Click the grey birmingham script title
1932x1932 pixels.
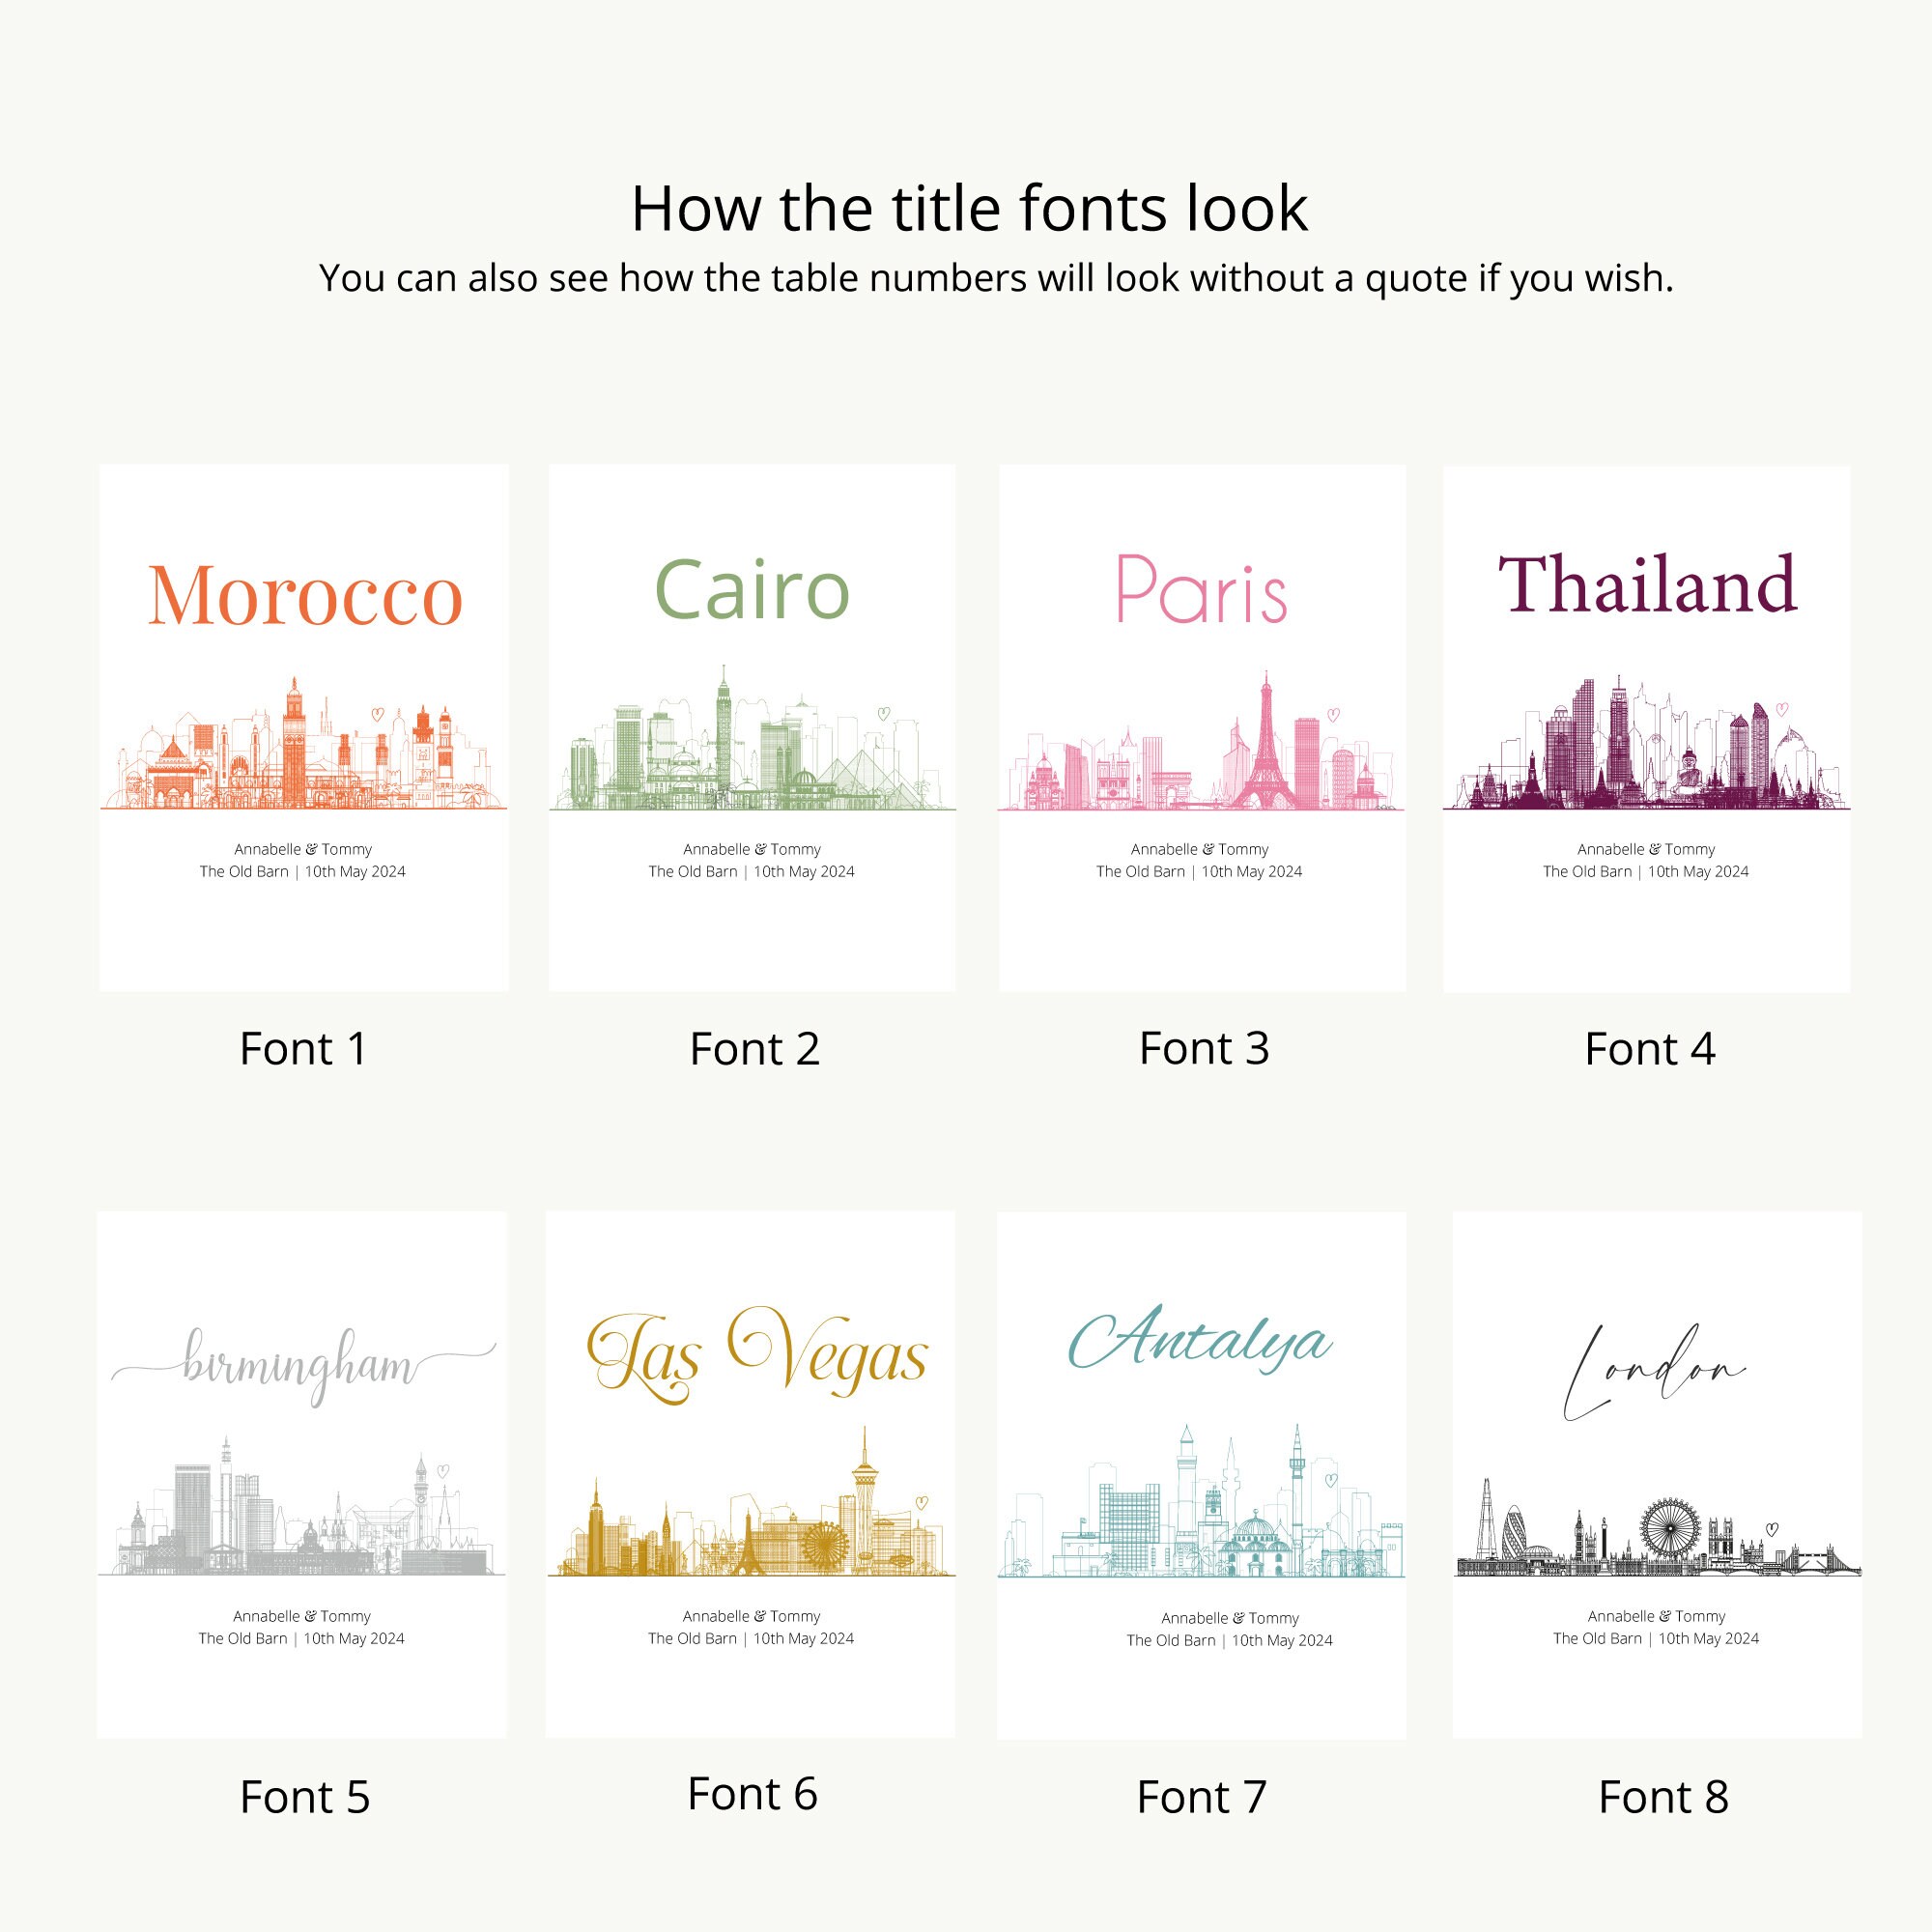[303, 1365]
